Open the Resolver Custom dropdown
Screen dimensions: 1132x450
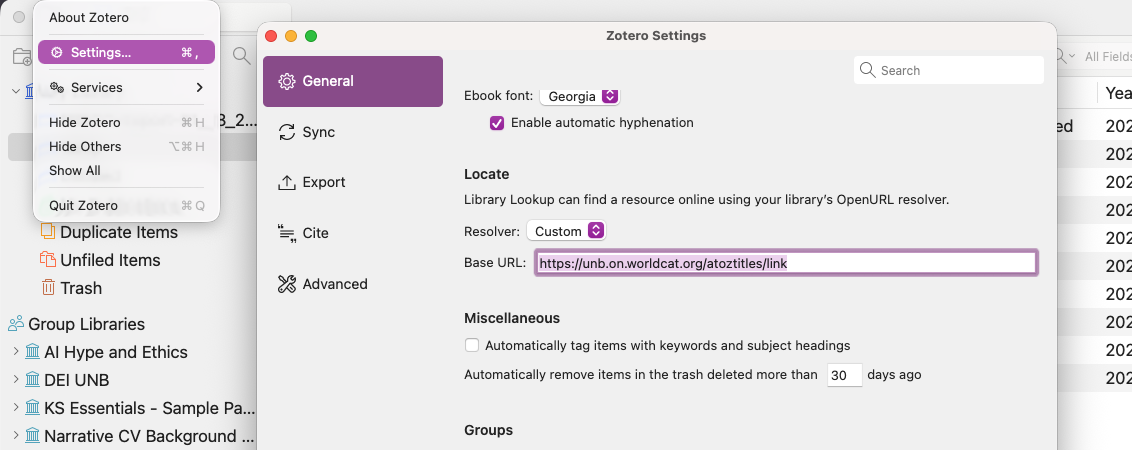pos(566,231)
